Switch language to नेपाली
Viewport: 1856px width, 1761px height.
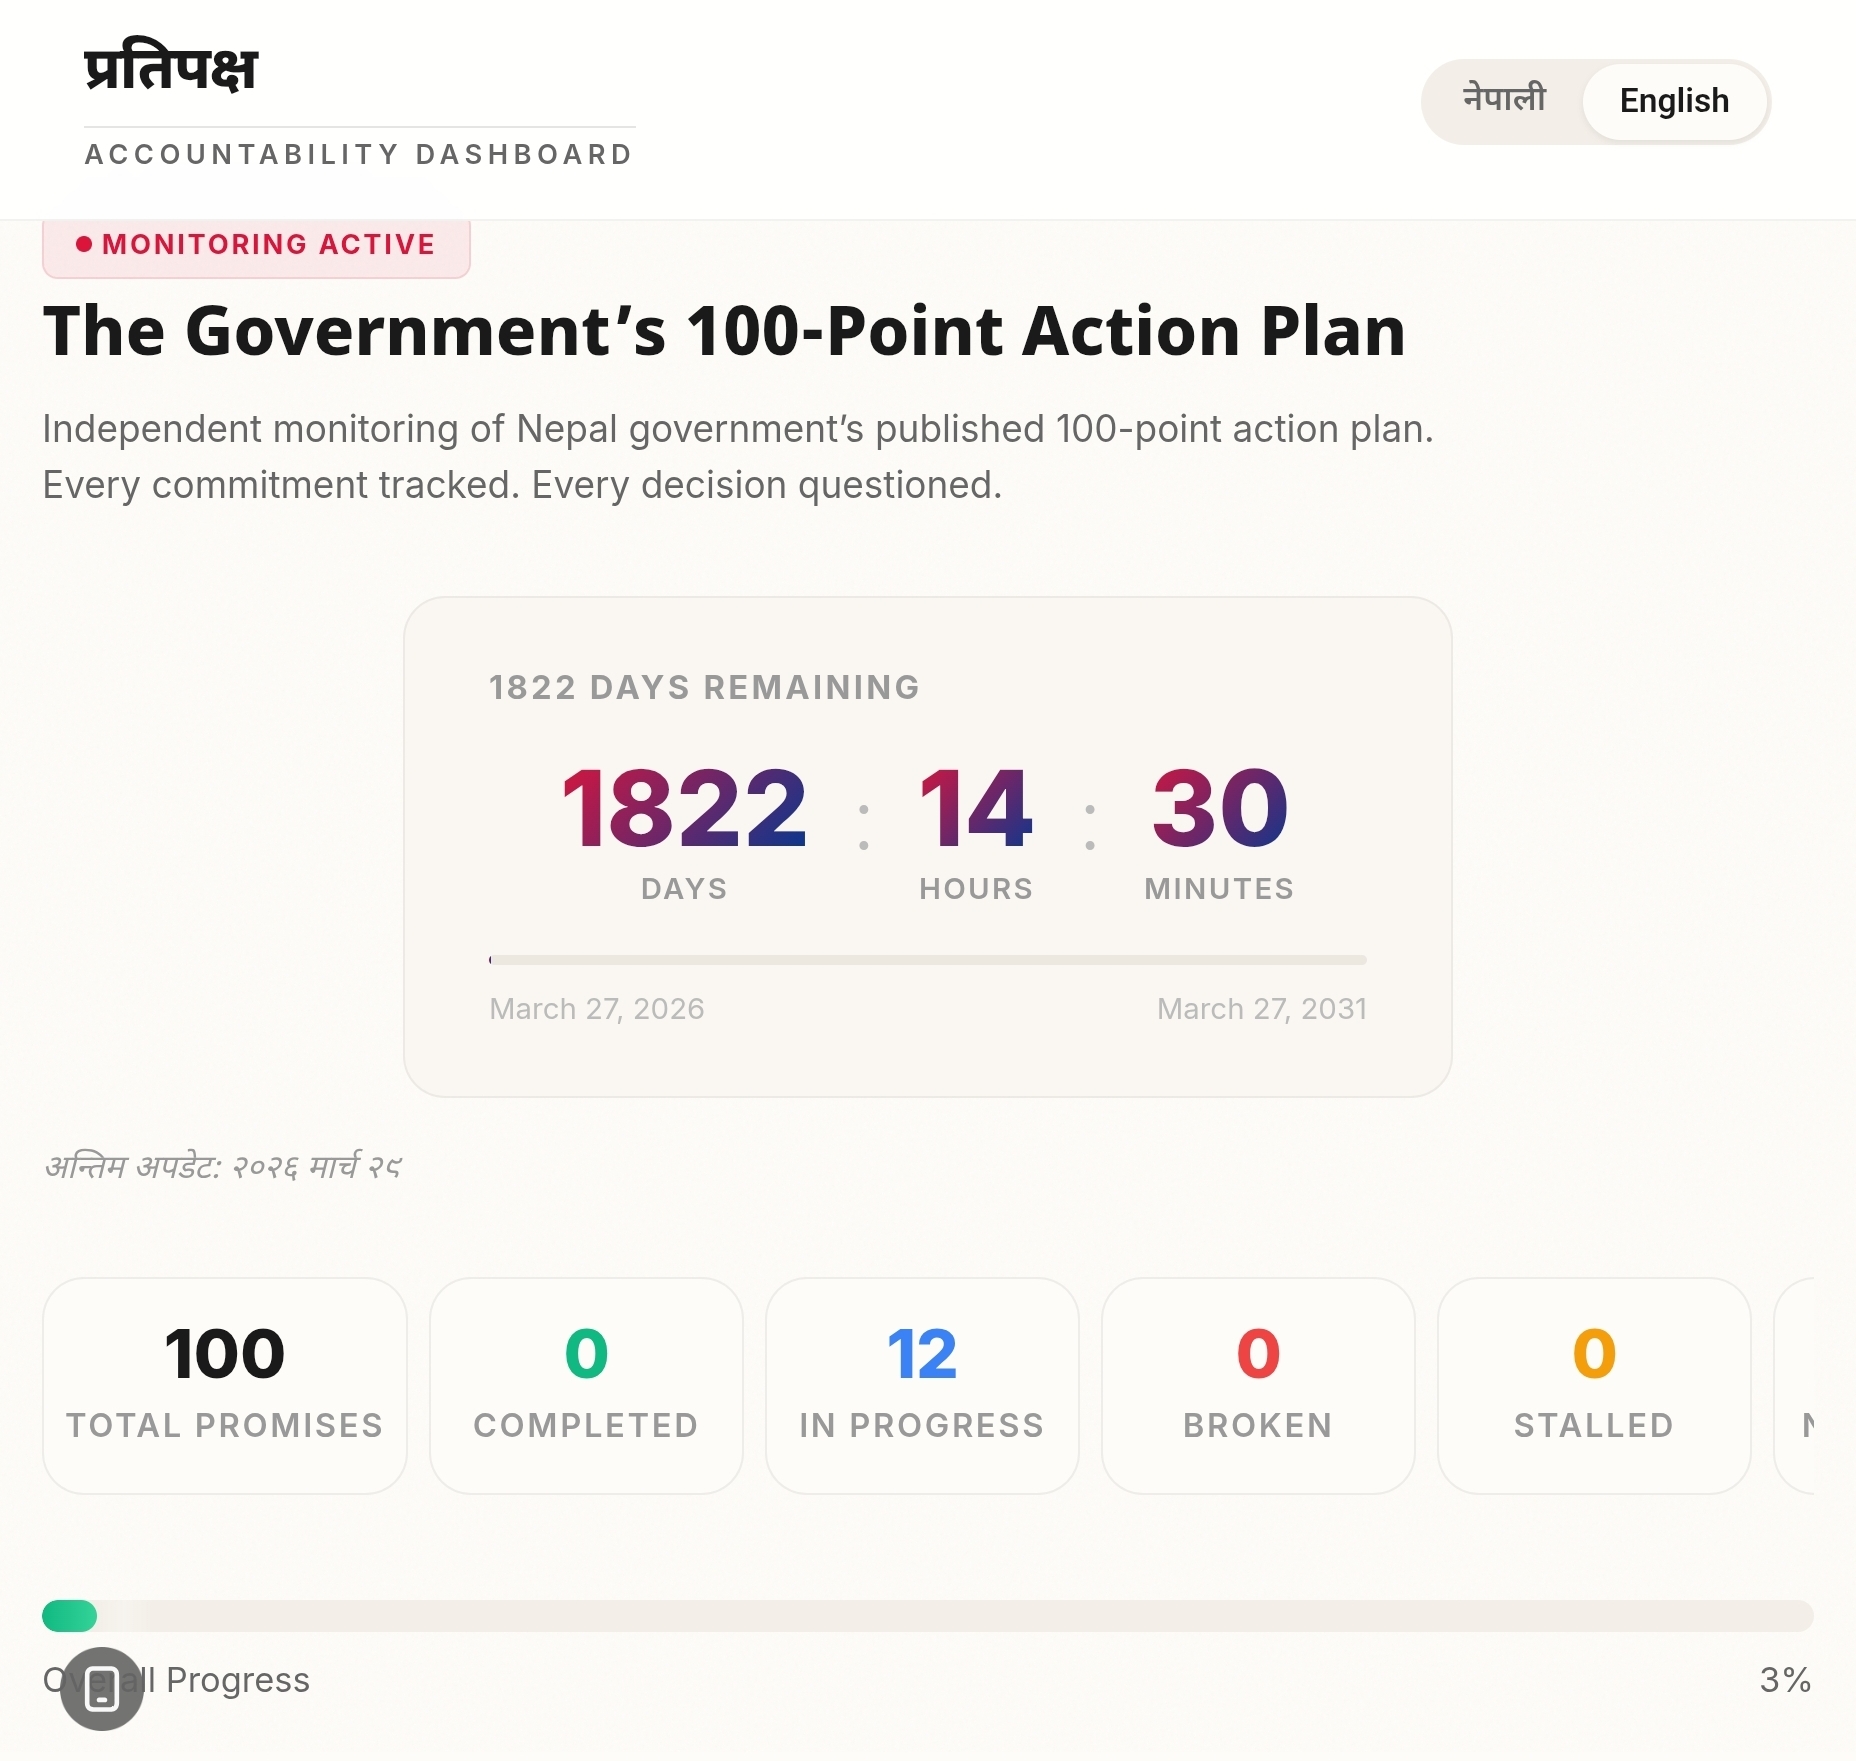[x=1504, y=100]
